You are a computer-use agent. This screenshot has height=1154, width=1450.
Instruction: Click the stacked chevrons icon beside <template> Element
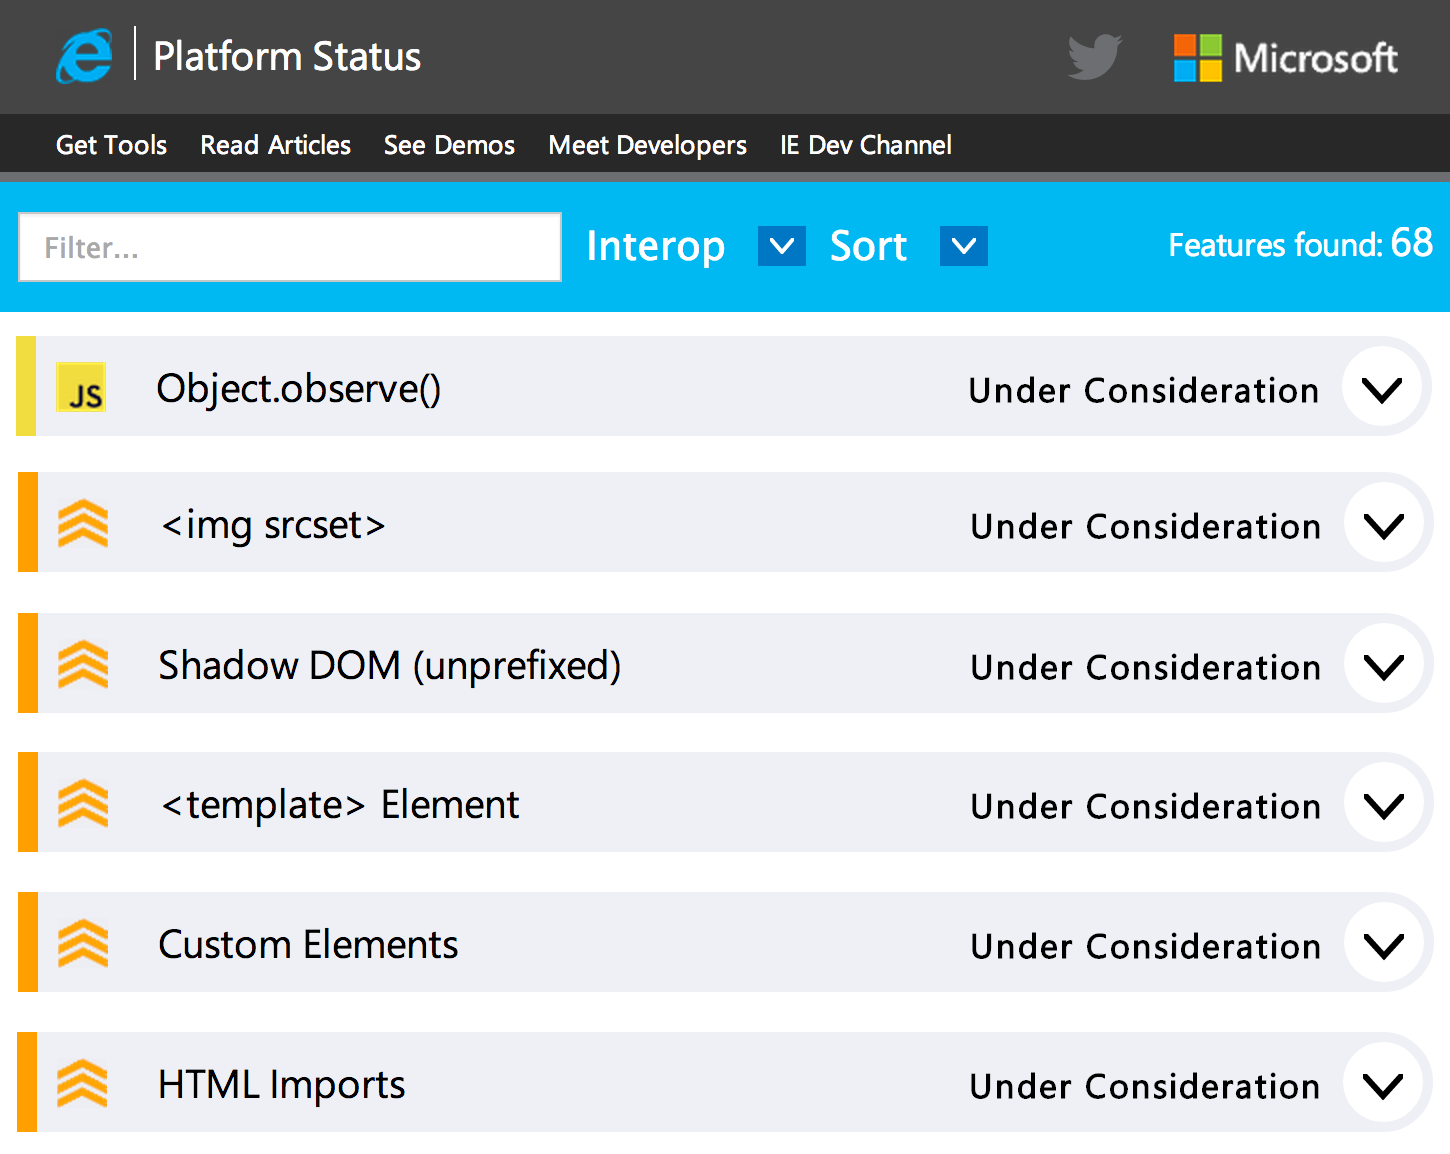tap(83, 803)
